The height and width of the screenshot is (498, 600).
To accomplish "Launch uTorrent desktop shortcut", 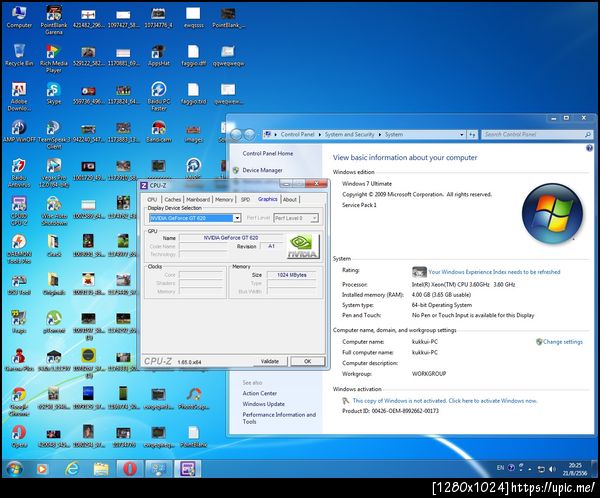I will pos(54,322).
